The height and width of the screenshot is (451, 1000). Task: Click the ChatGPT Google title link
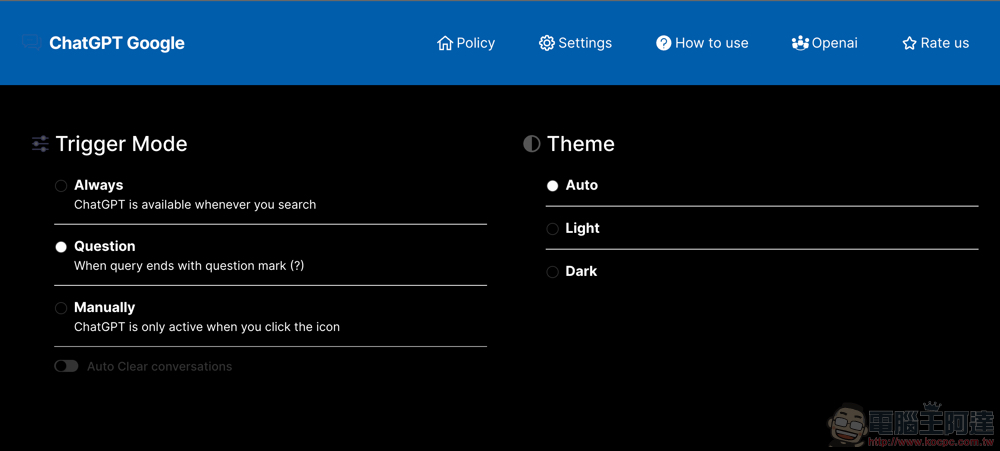(x=117, y=43)
